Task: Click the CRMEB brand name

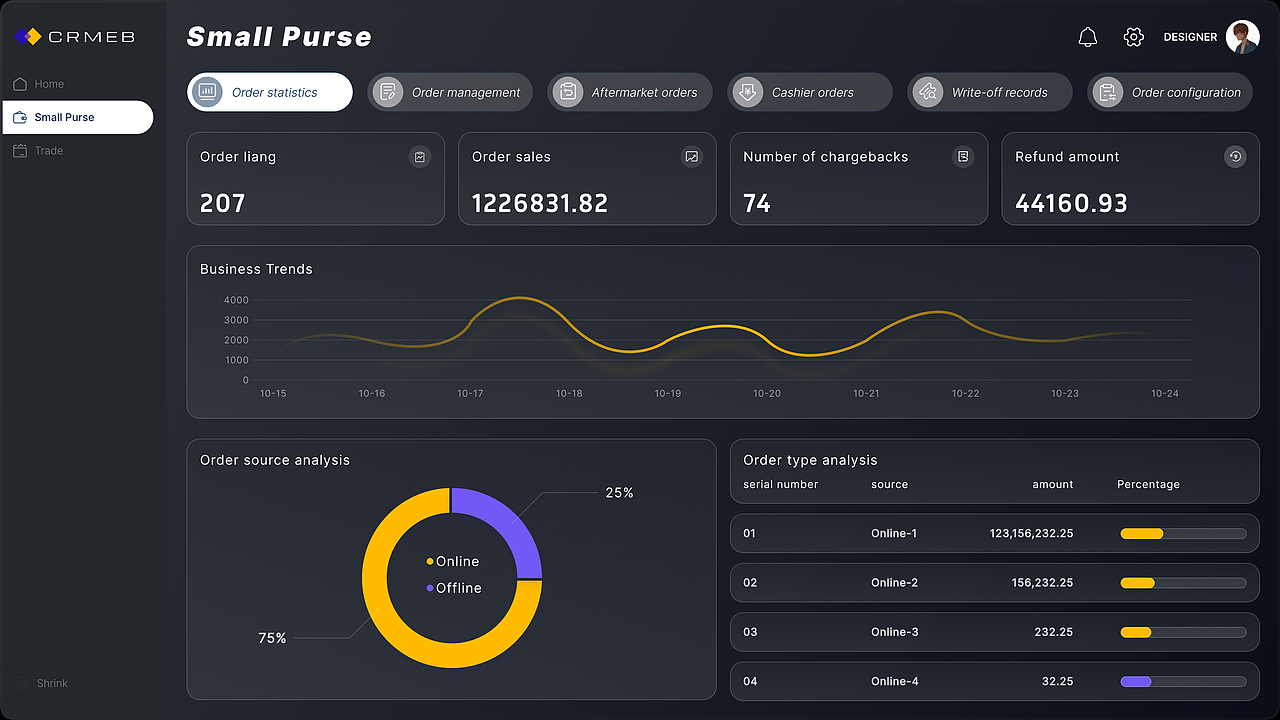Action: 91,37
